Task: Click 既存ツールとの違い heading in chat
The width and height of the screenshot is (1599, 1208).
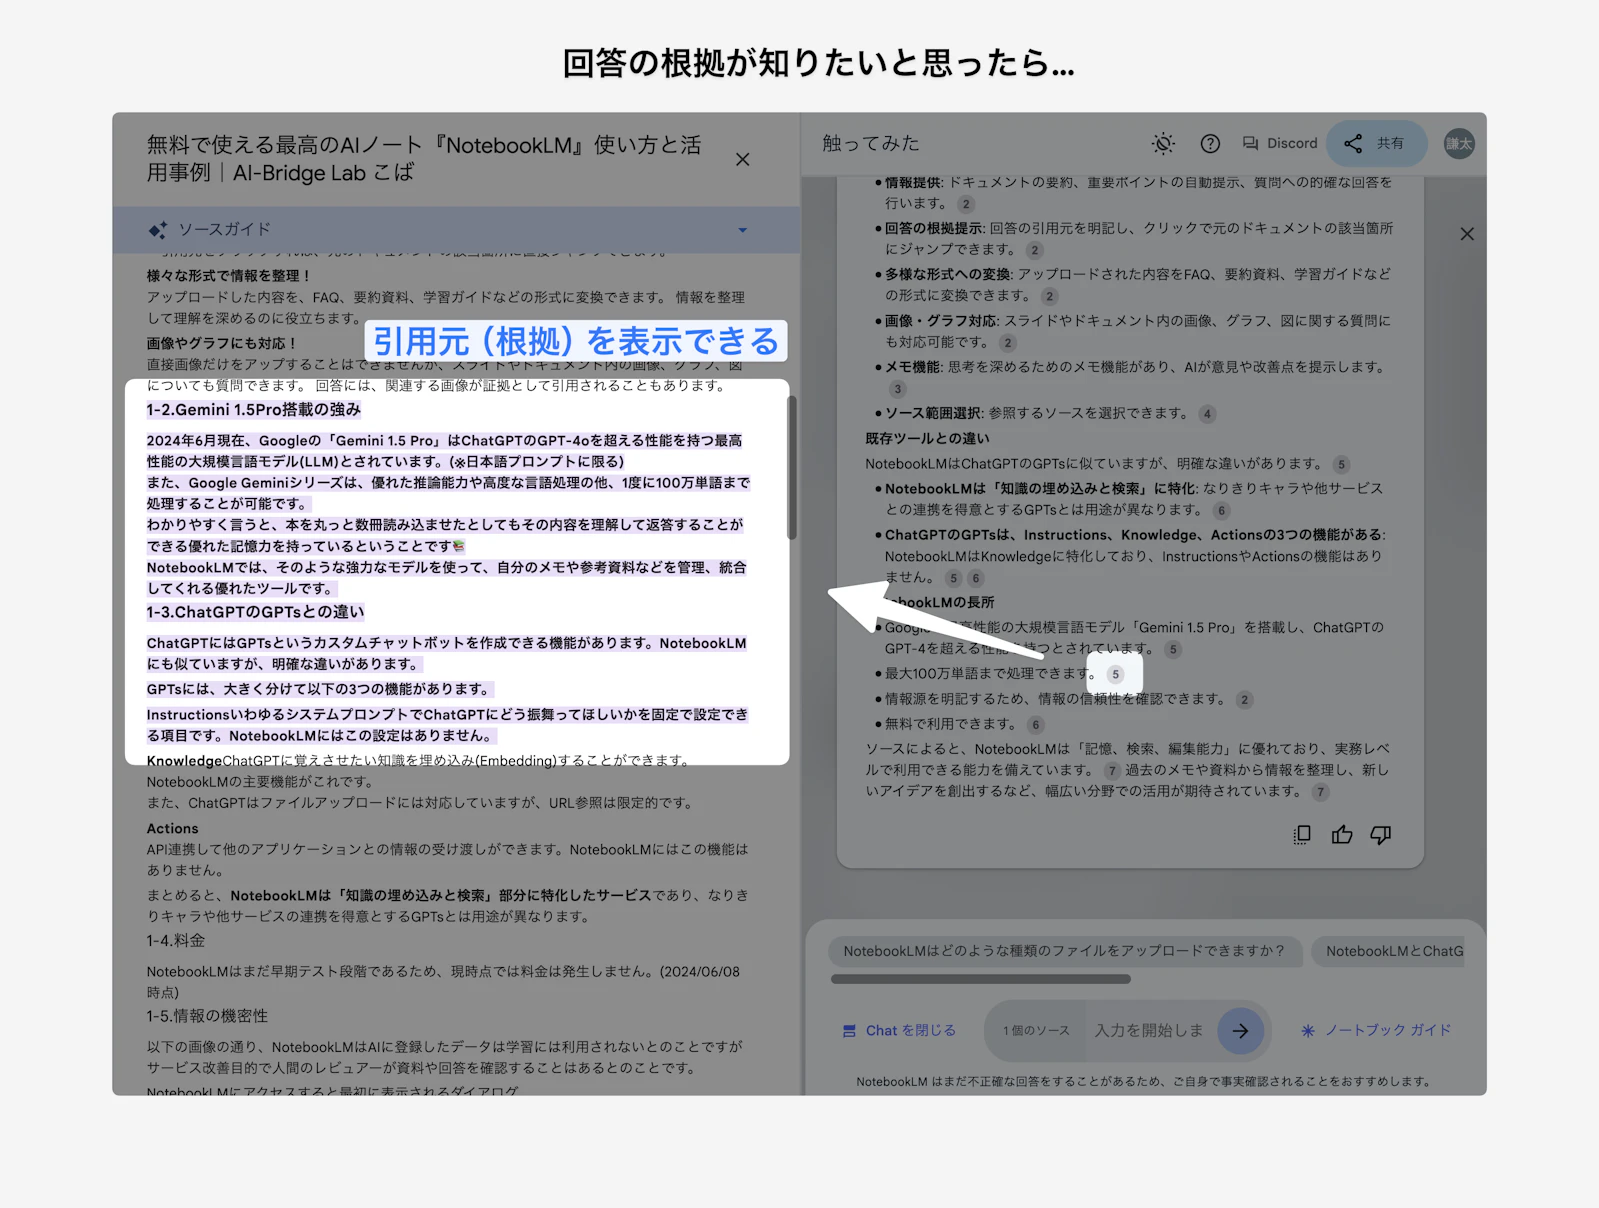Action: [928, 439]
